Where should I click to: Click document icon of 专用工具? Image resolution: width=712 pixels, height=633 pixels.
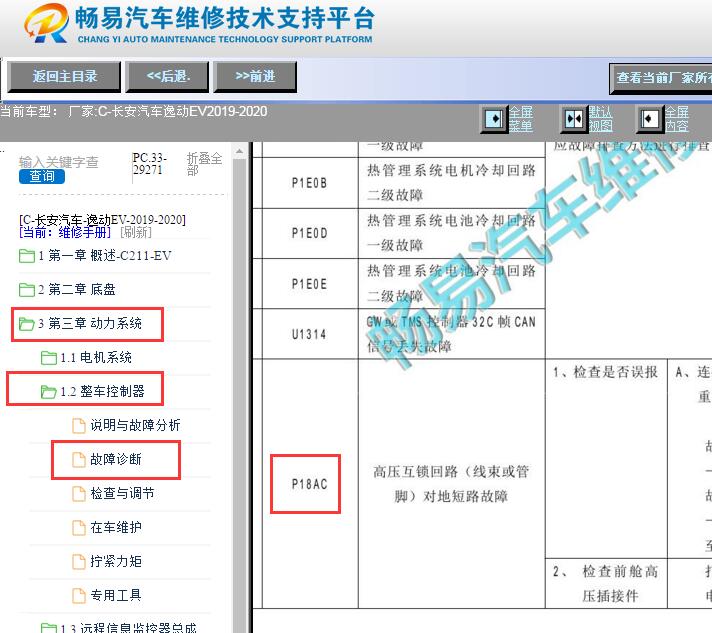click(x=79, y=596)
